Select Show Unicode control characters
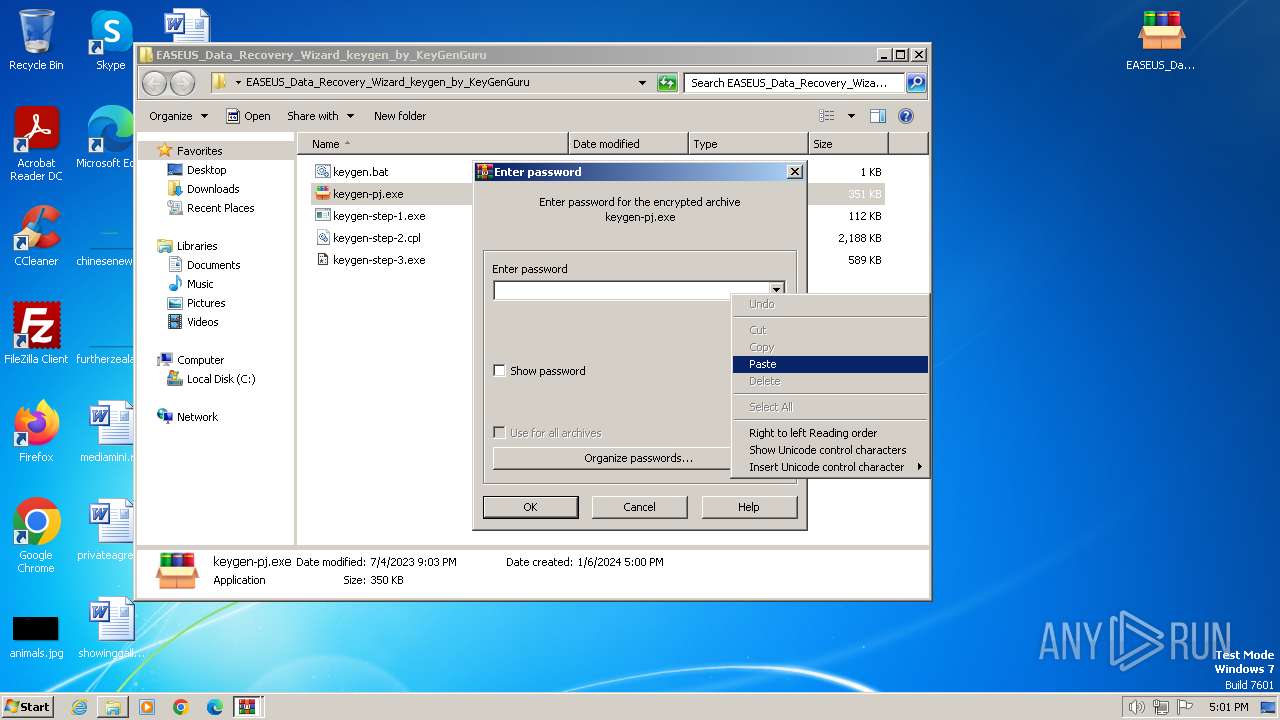This screenshot has height=720, width=1280. (830, 450)
